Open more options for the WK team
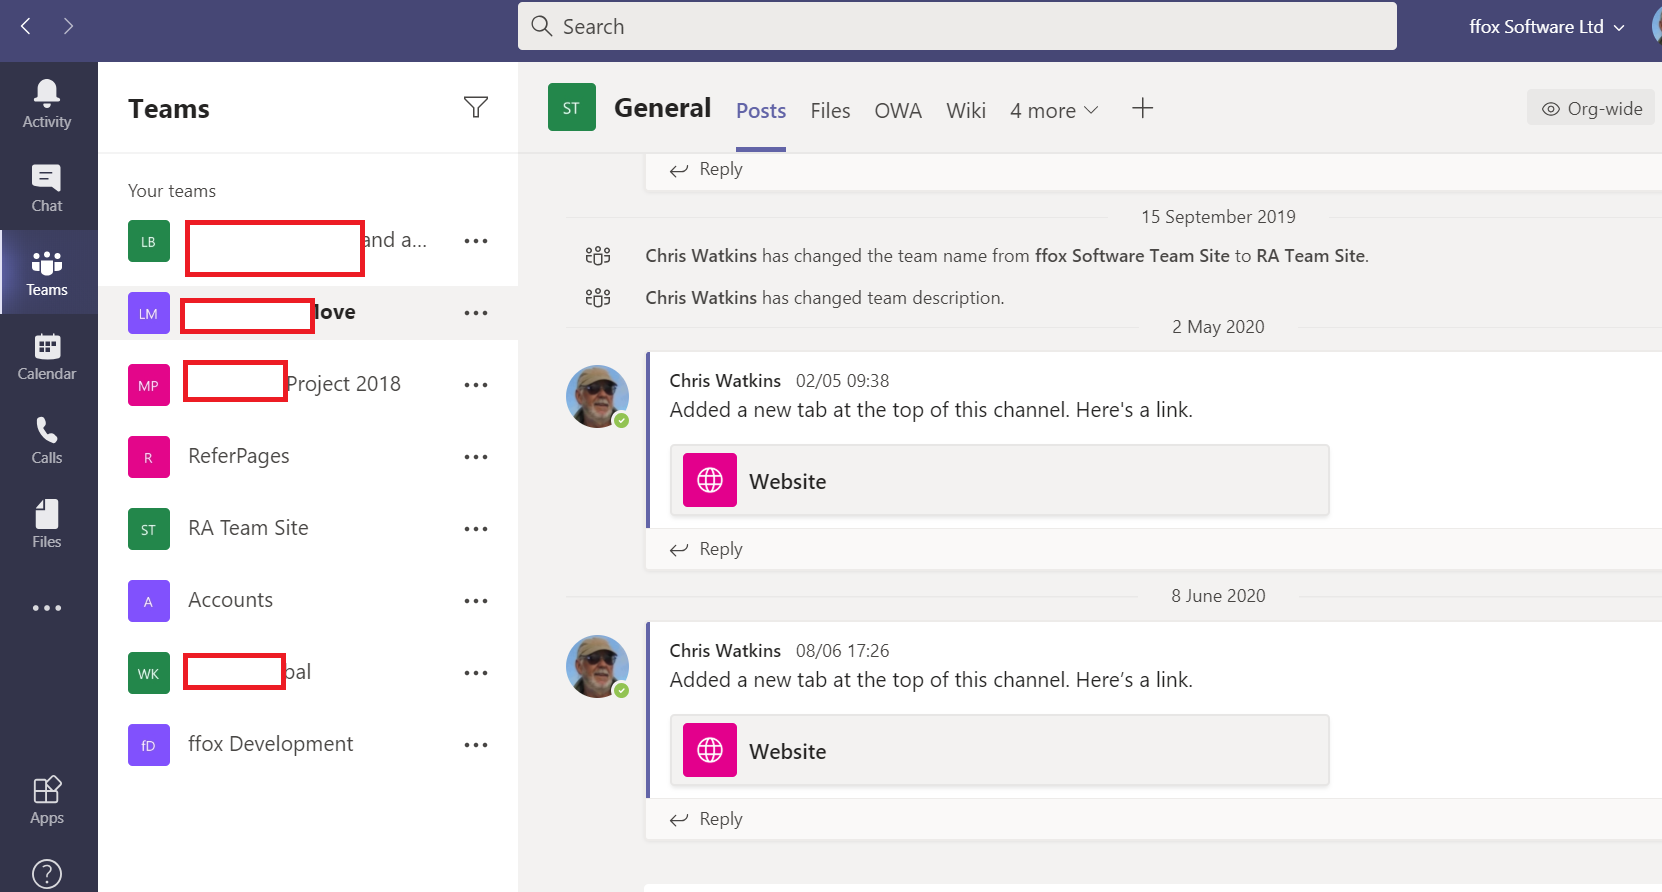 [476, 673]
